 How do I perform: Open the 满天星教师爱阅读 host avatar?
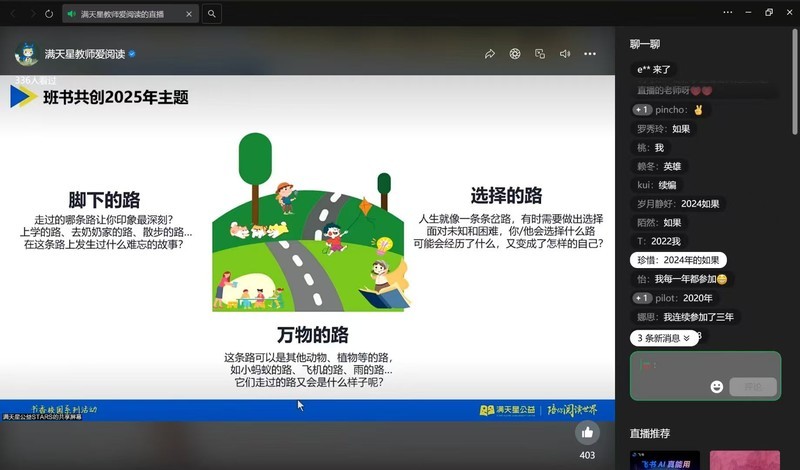pos(26,54)
